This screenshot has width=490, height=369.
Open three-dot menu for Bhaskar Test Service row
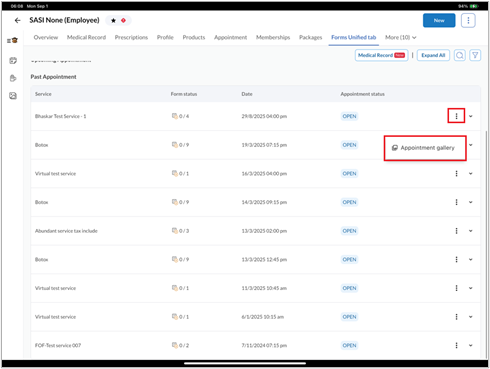click(x=456, y=116)
